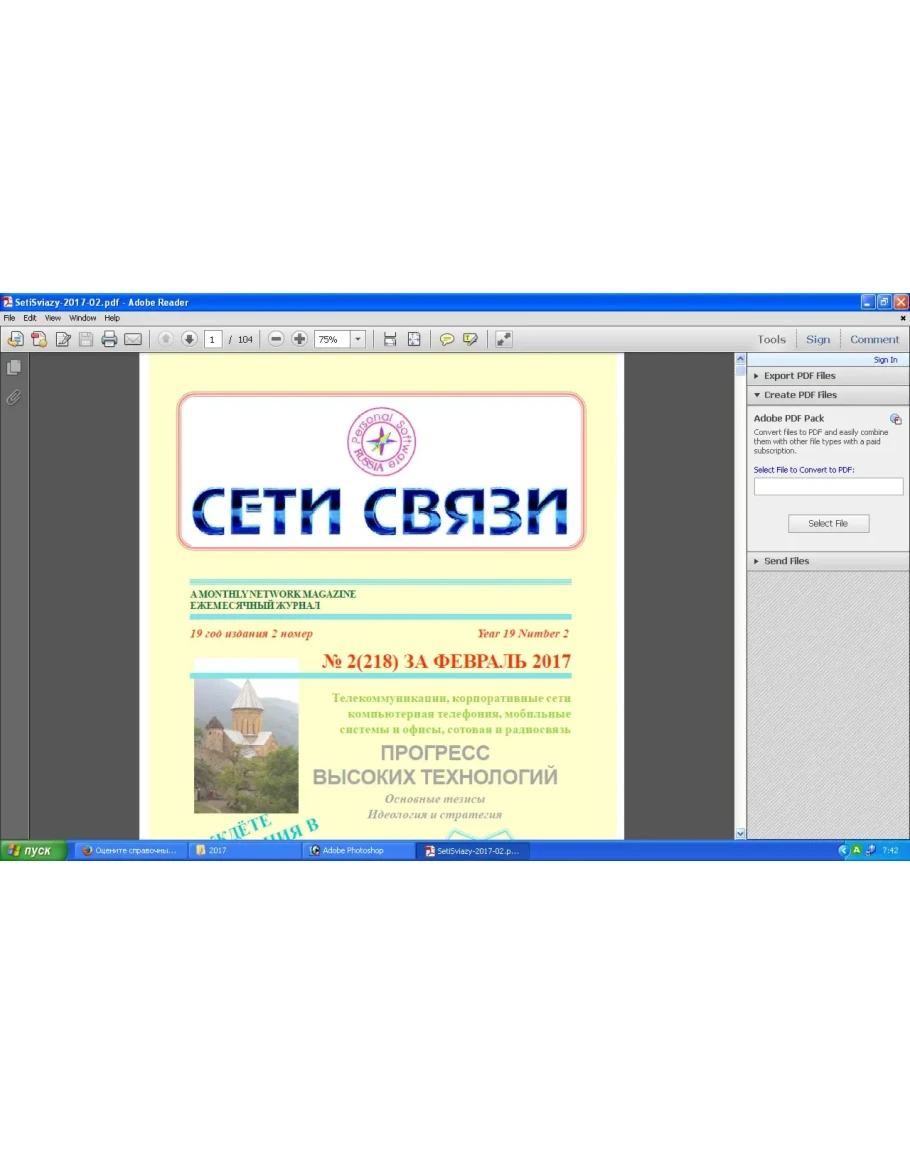The height and width of the screenshot is (1155, 910).
Task: Click the page number input field
Action: [x=213, y=339]
